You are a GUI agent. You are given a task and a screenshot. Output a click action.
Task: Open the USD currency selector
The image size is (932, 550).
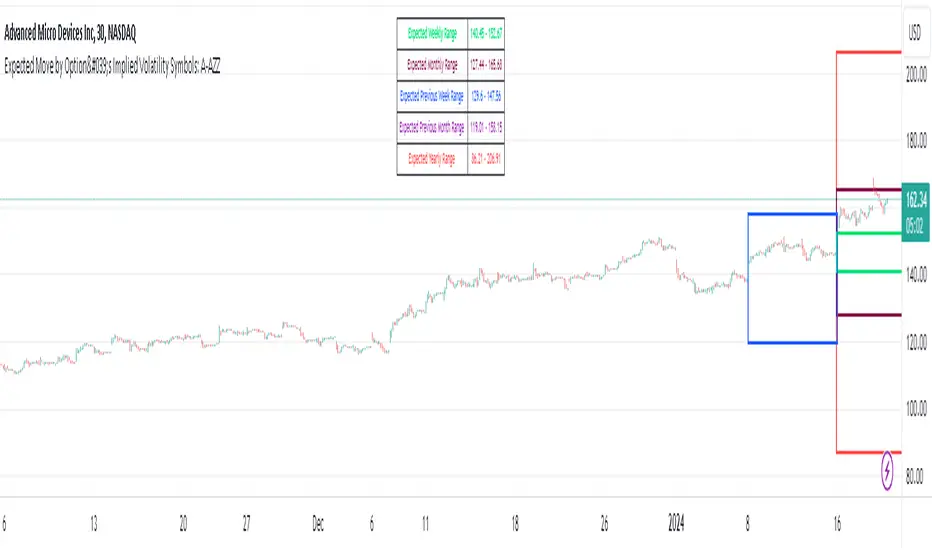[x=912, y=30]
